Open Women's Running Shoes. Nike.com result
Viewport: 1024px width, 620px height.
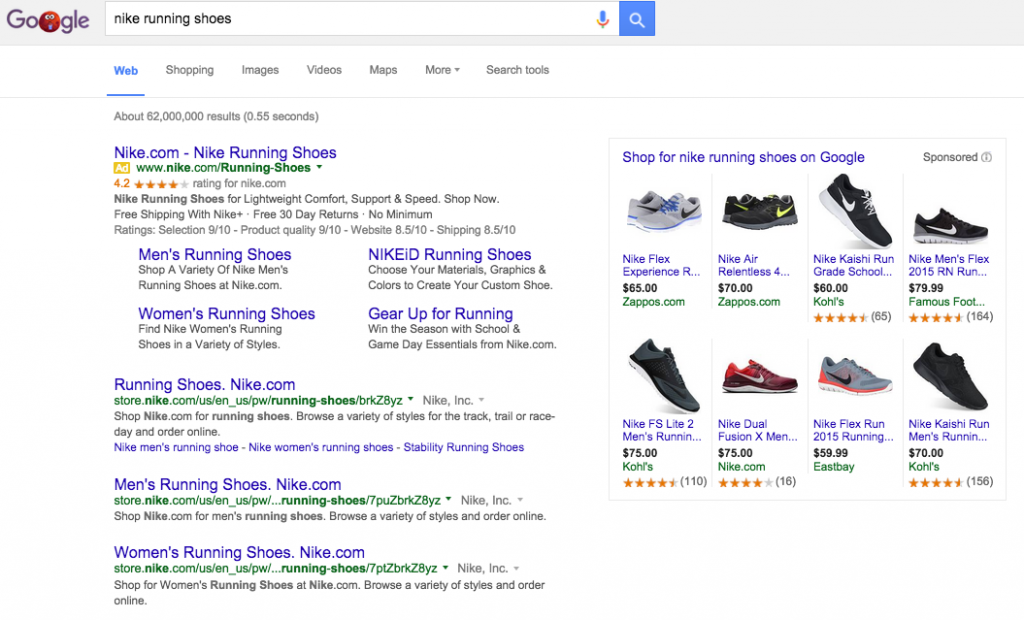point(239,552)
